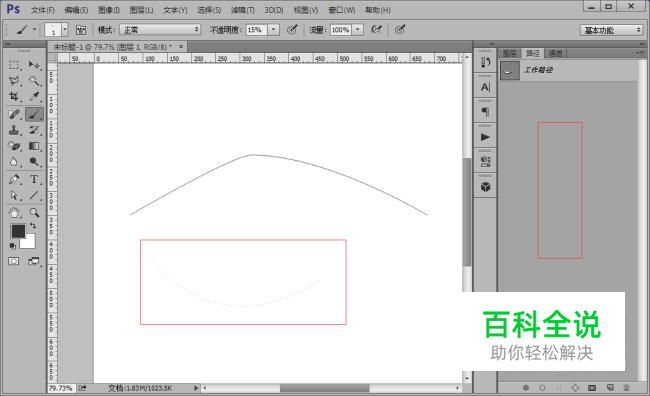Select the Eyedropper tool

(34, 97)
